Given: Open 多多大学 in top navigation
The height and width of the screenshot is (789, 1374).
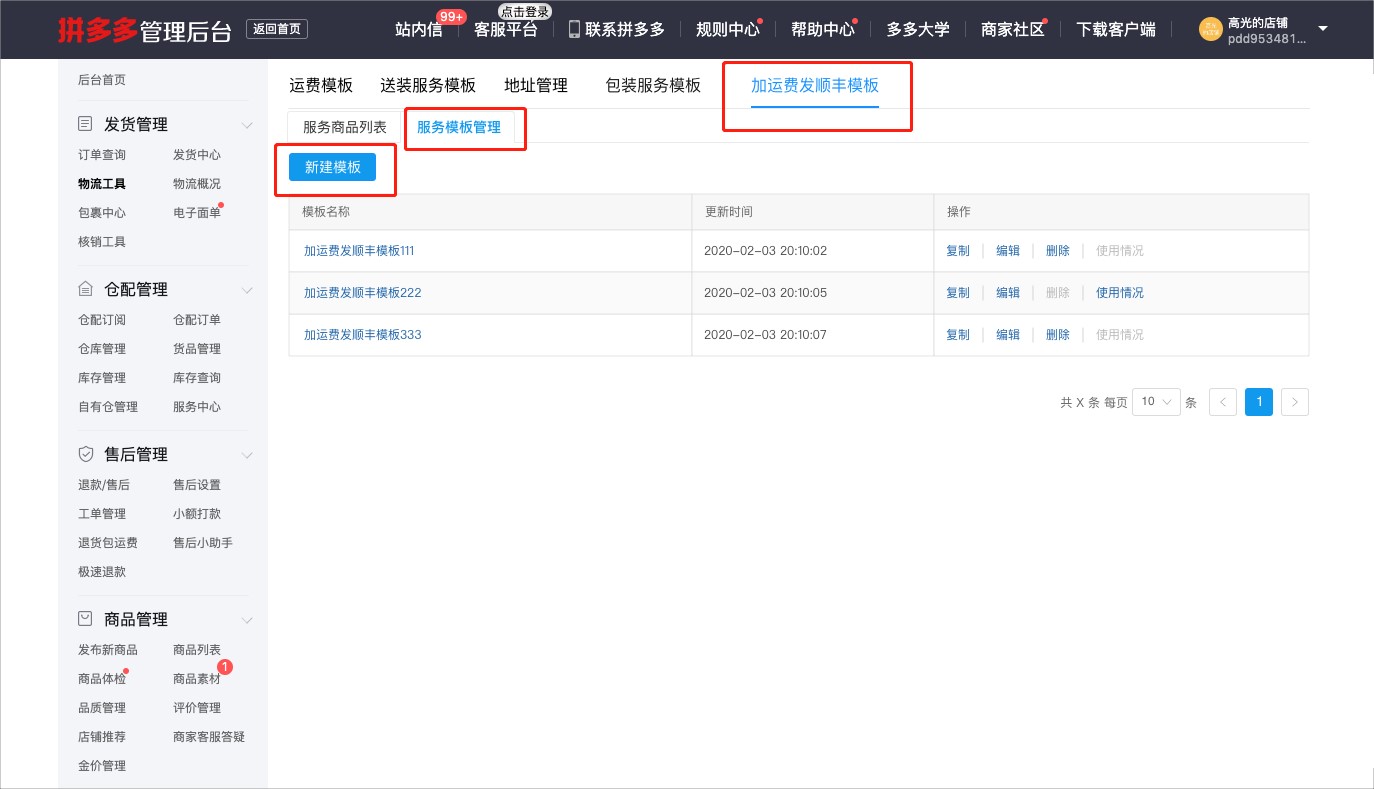Looking at the screenshot, I should [x=918, y=30].
